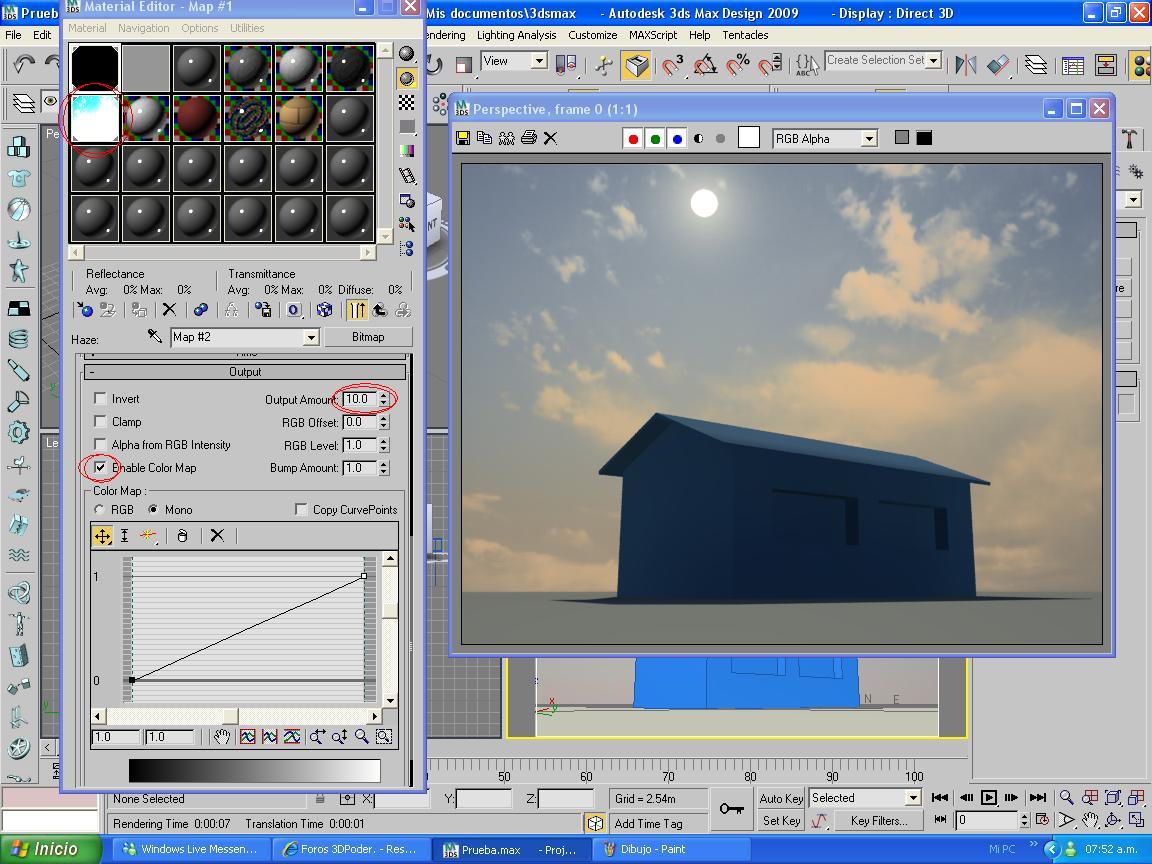Image resolution: width=1152 pixels, height=864 pixels.
Task: Click the print image icon in render window
Action: [x=528, y=138]
